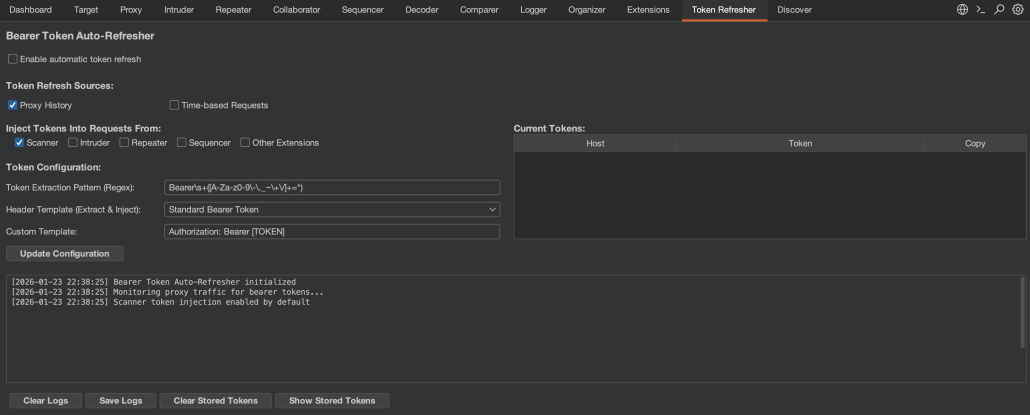Open the Header Template dropdown
This screenshot has height=415, width=1030.
coord(331,209)
